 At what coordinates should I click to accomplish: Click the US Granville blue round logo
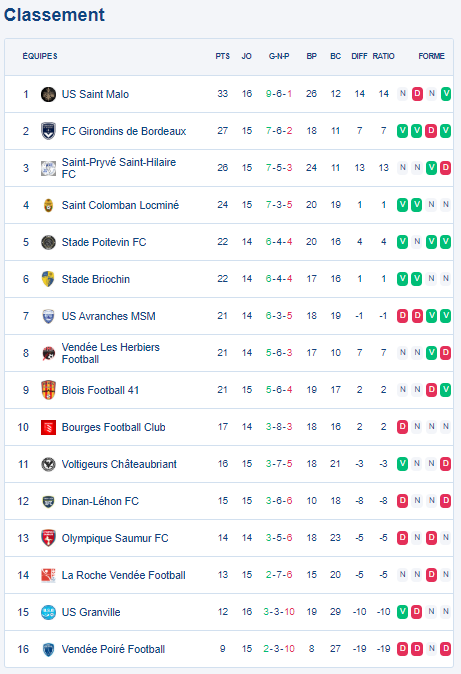tap(48, 612)
